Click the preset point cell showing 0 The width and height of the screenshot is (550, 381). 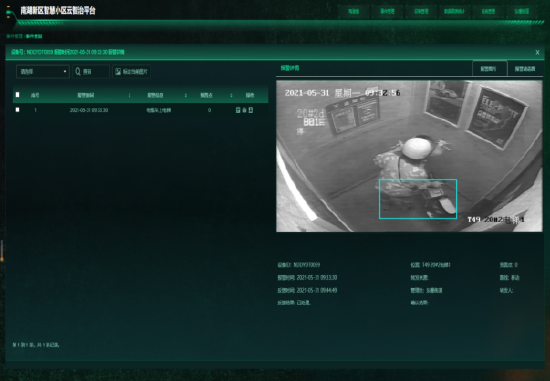(209, 110)
